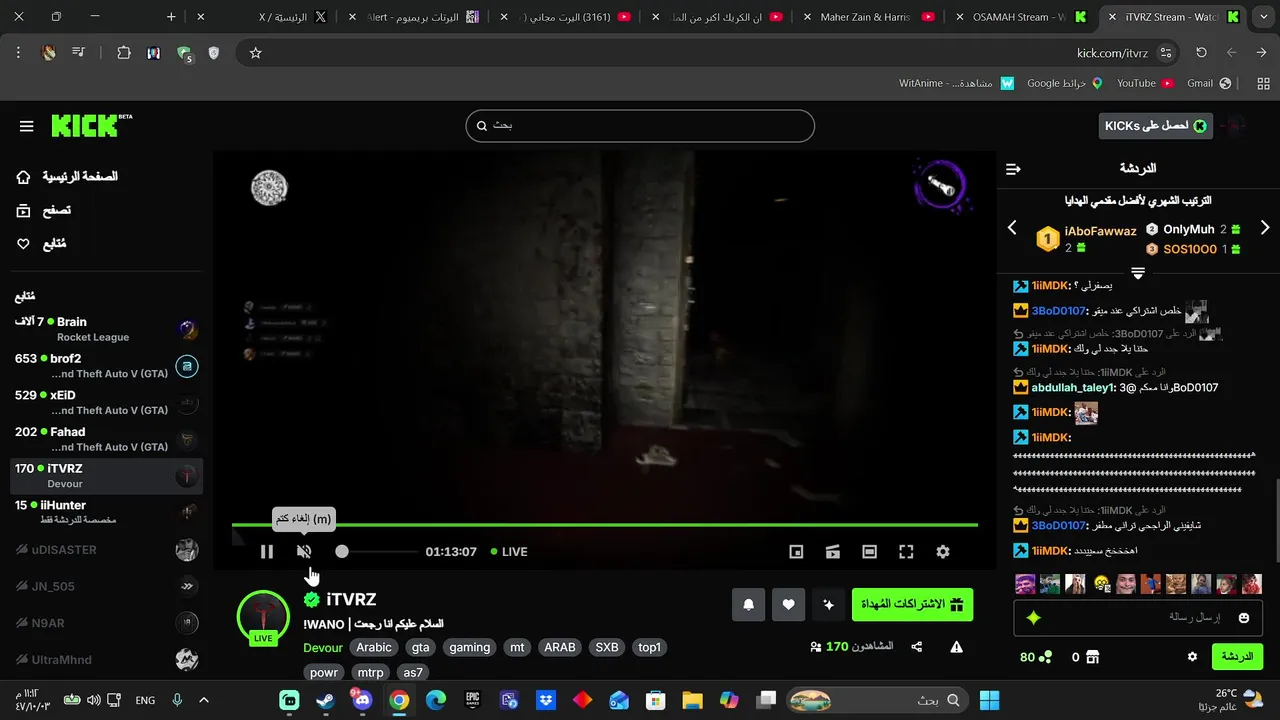Open Discord from the taskbar
Viewport: 1280px width, 720px height.
362,700
